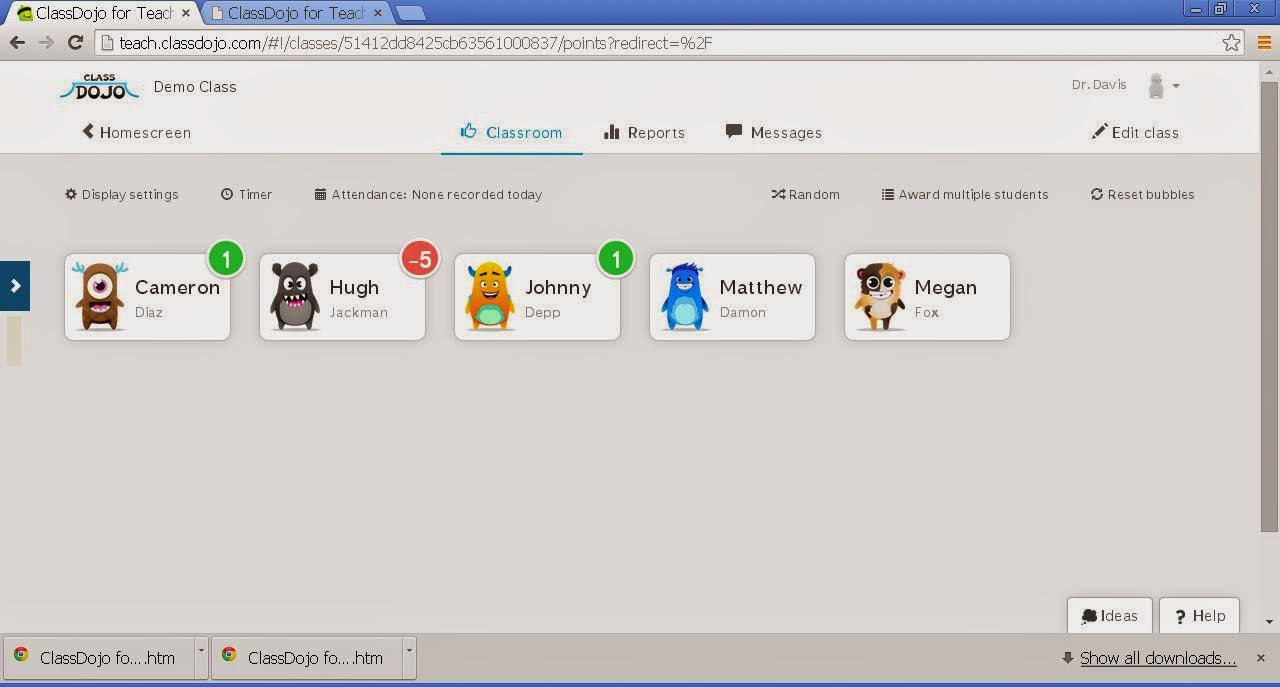Click Johnny's green point badge
Image resolution: width=1280 pixels, height=687 pixels.
click(x=616, y=258)
